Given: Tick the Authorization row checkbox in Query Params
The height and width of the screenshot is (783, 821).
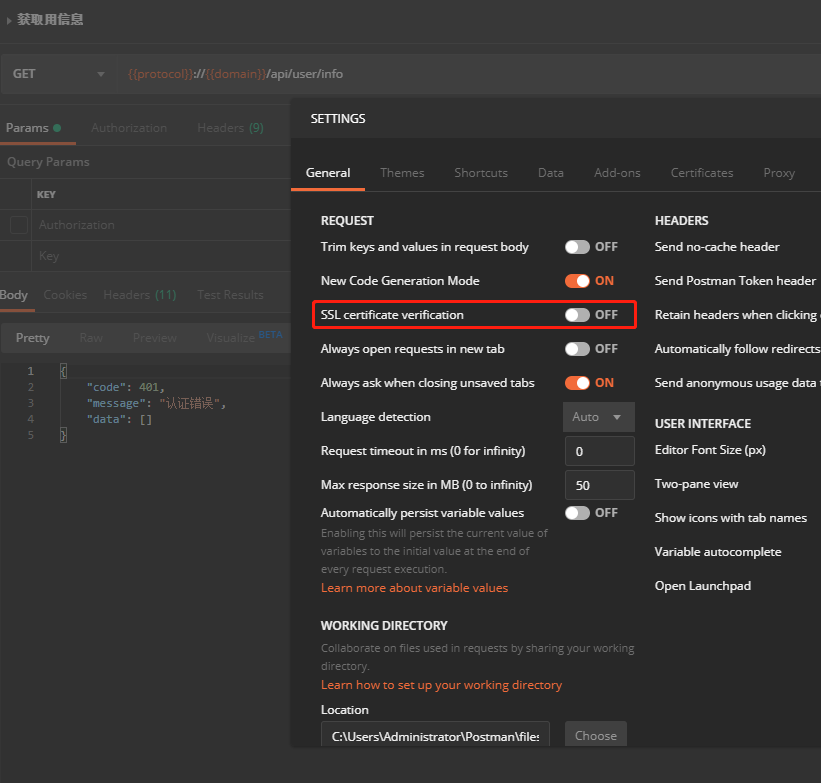Looking at the screenshot, I should click(x=19, y=225).
